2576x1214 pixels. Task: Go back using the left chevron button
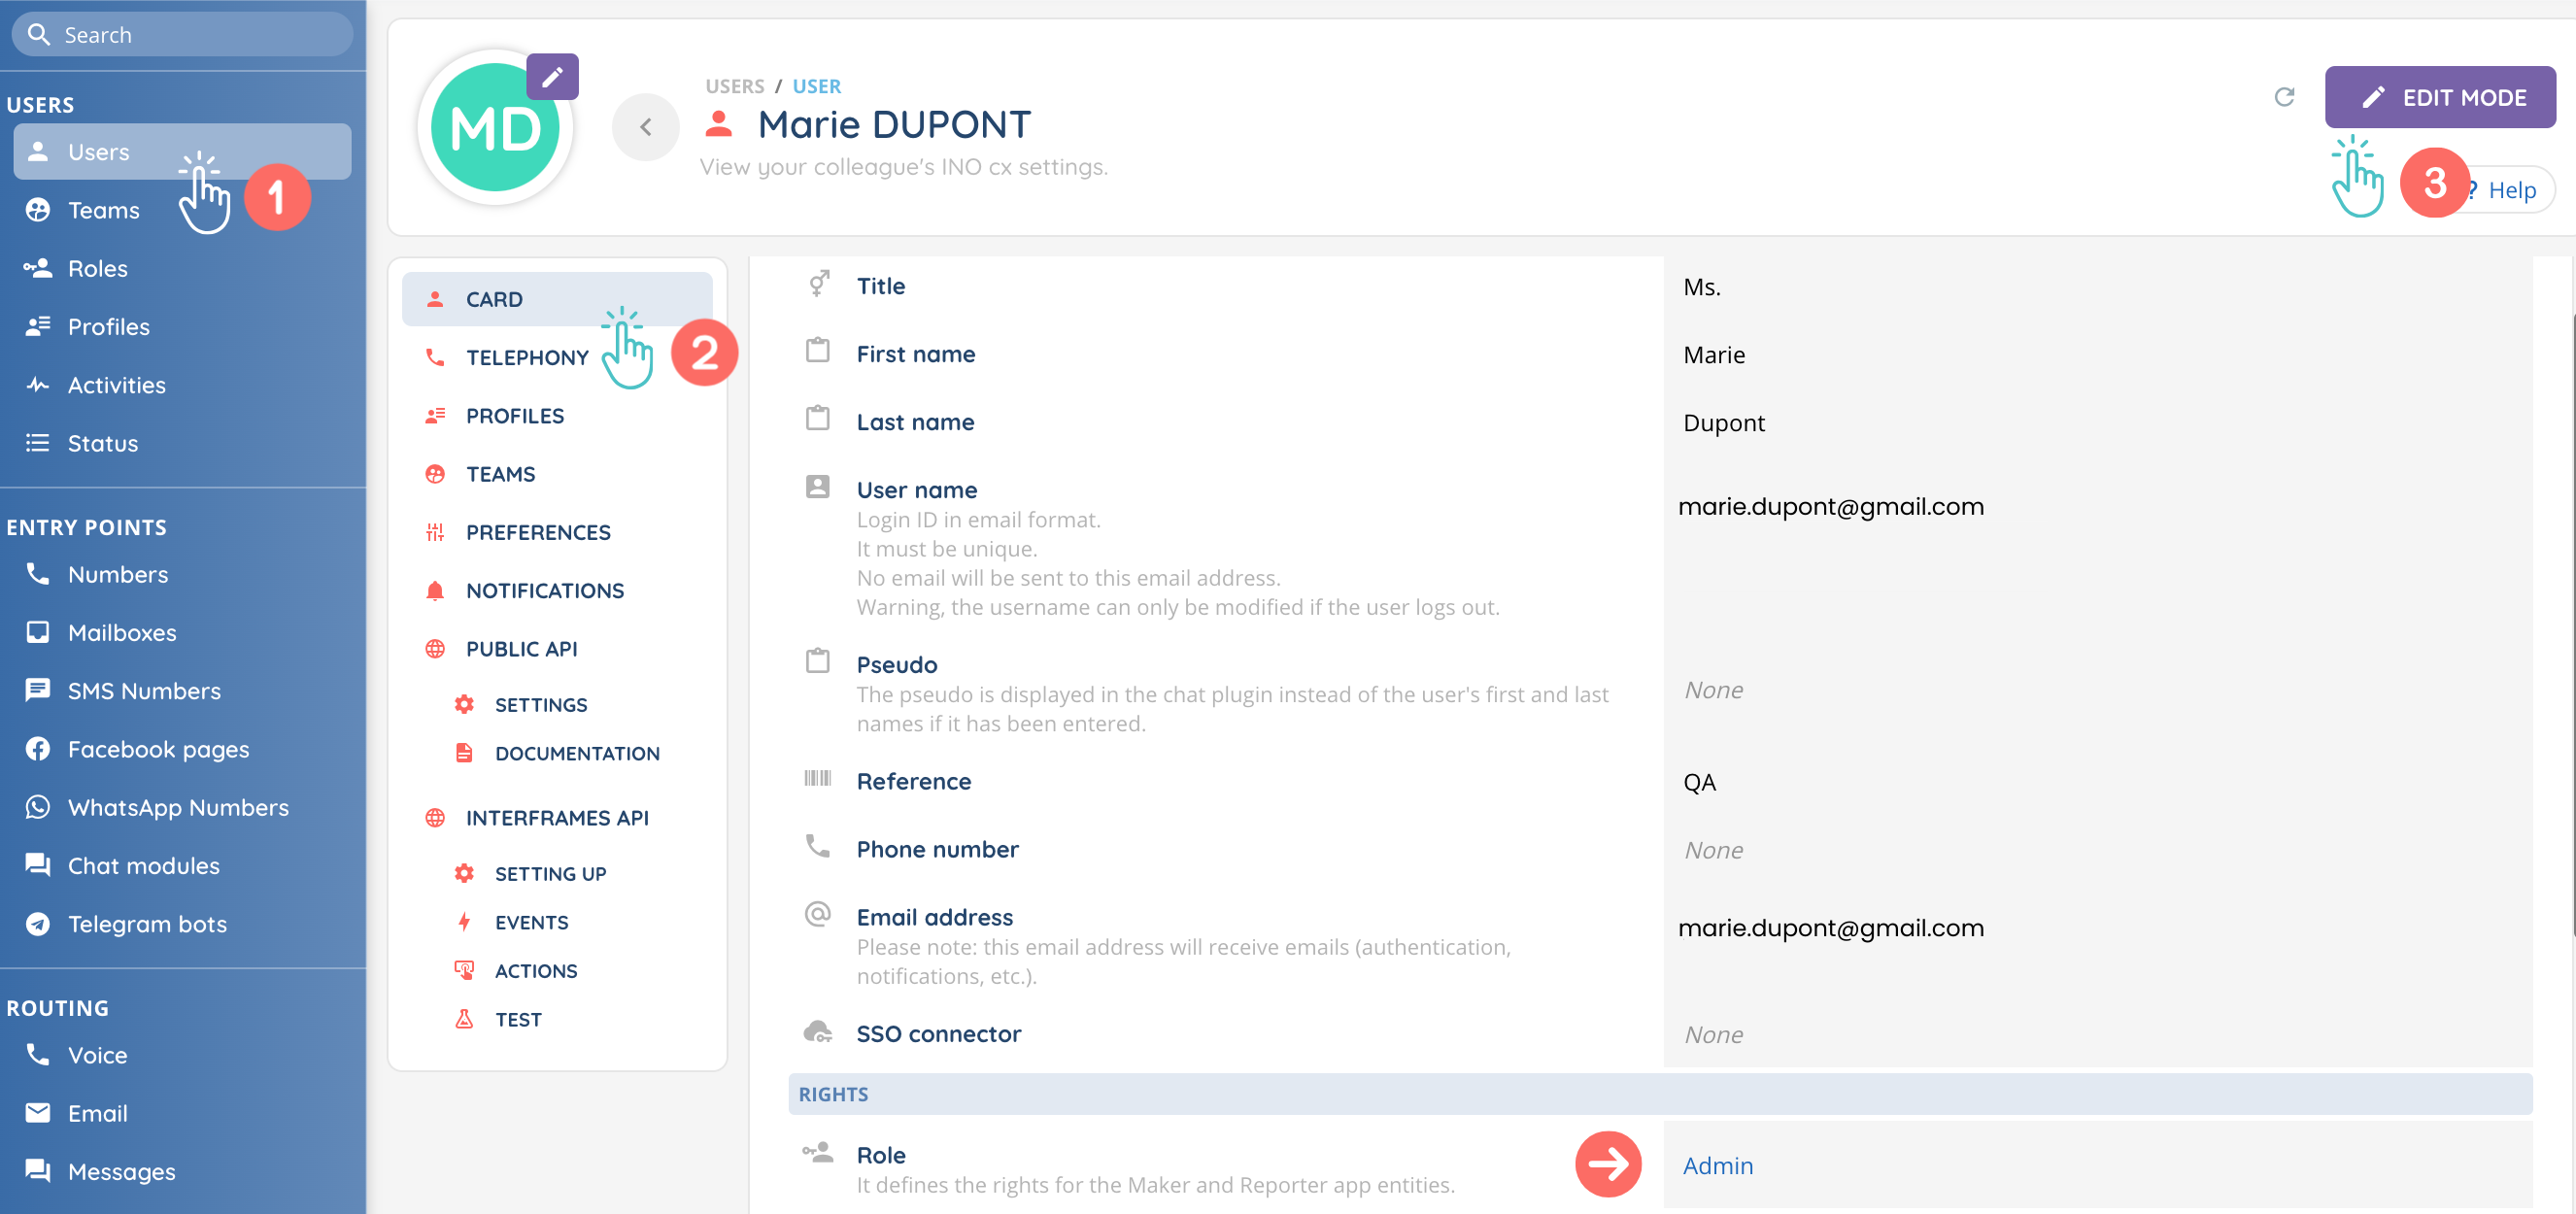click(x=646, y=127)
